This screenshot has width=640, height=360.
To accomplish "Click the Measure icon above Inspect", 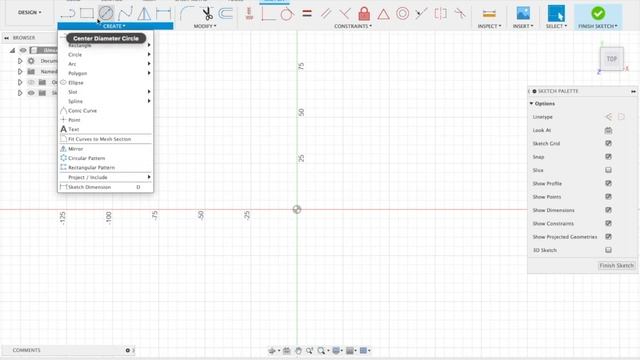I will 489,13.
